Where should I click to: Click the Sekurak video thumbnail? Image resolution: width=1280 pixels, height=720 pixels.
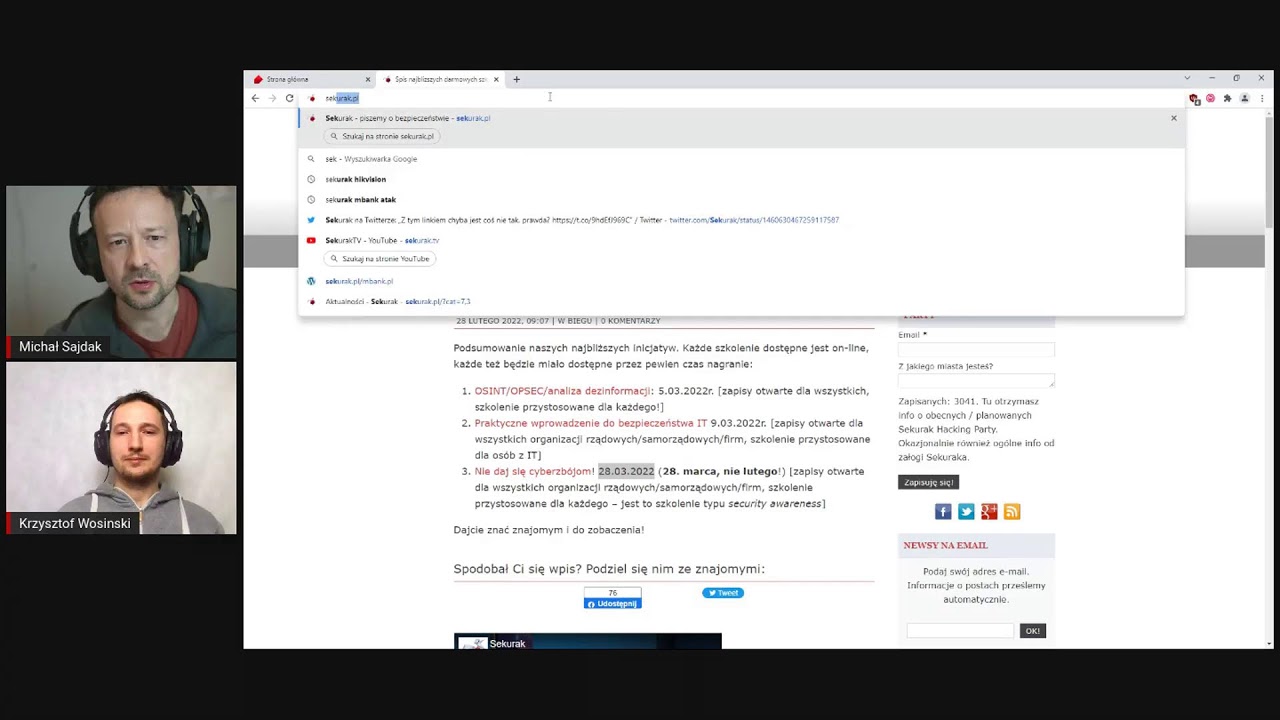588,641
